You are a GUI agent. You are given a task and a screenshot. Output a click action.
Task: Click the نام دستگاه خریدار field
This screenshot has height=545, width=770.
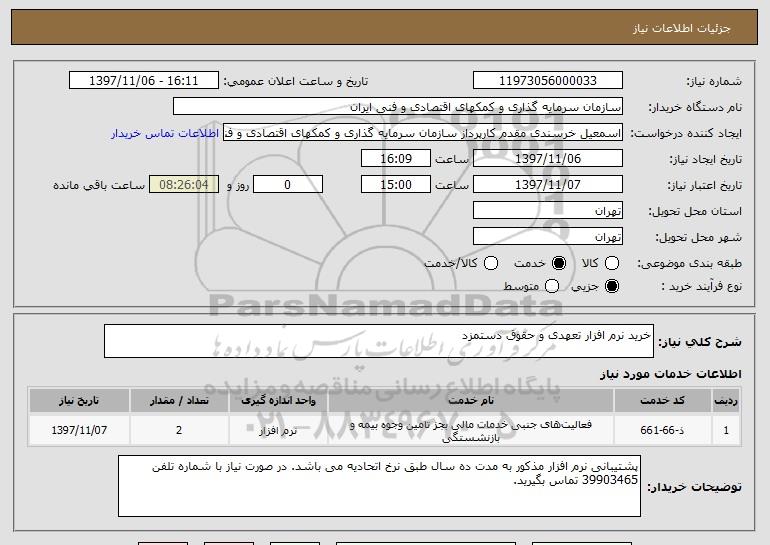click(398, 107)
